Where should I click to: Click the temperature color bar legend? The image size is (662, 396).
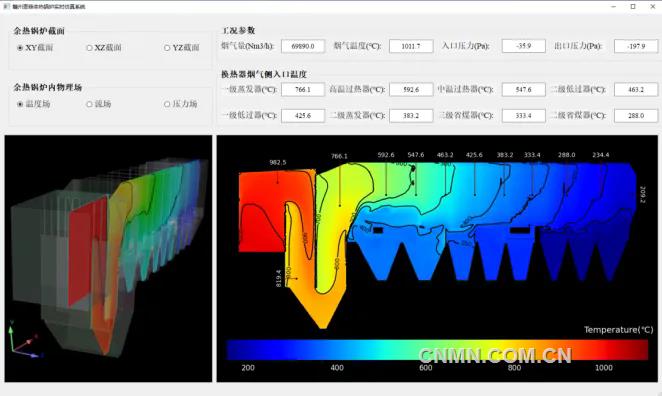[x=437, y=350]
